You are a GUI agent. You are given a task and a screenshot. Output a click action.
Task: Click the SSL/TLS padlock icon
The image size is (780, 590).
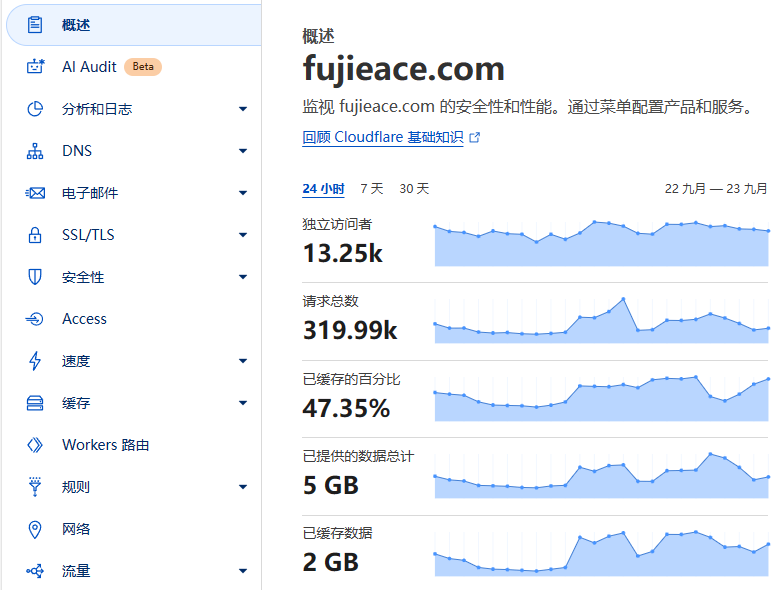click(35, 235)
